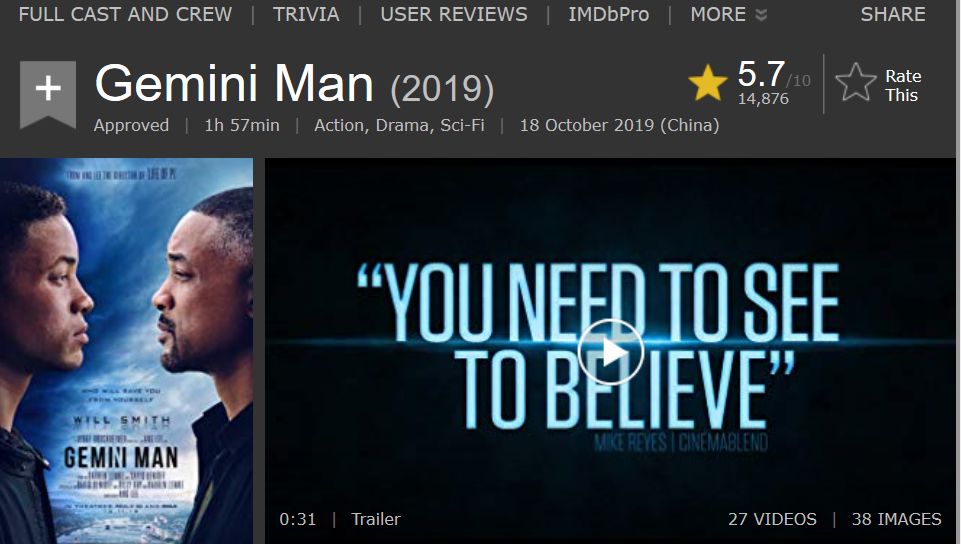Open the 38 IMAGES gallery
Screen dimensions: 961x544
coord(896,519)
